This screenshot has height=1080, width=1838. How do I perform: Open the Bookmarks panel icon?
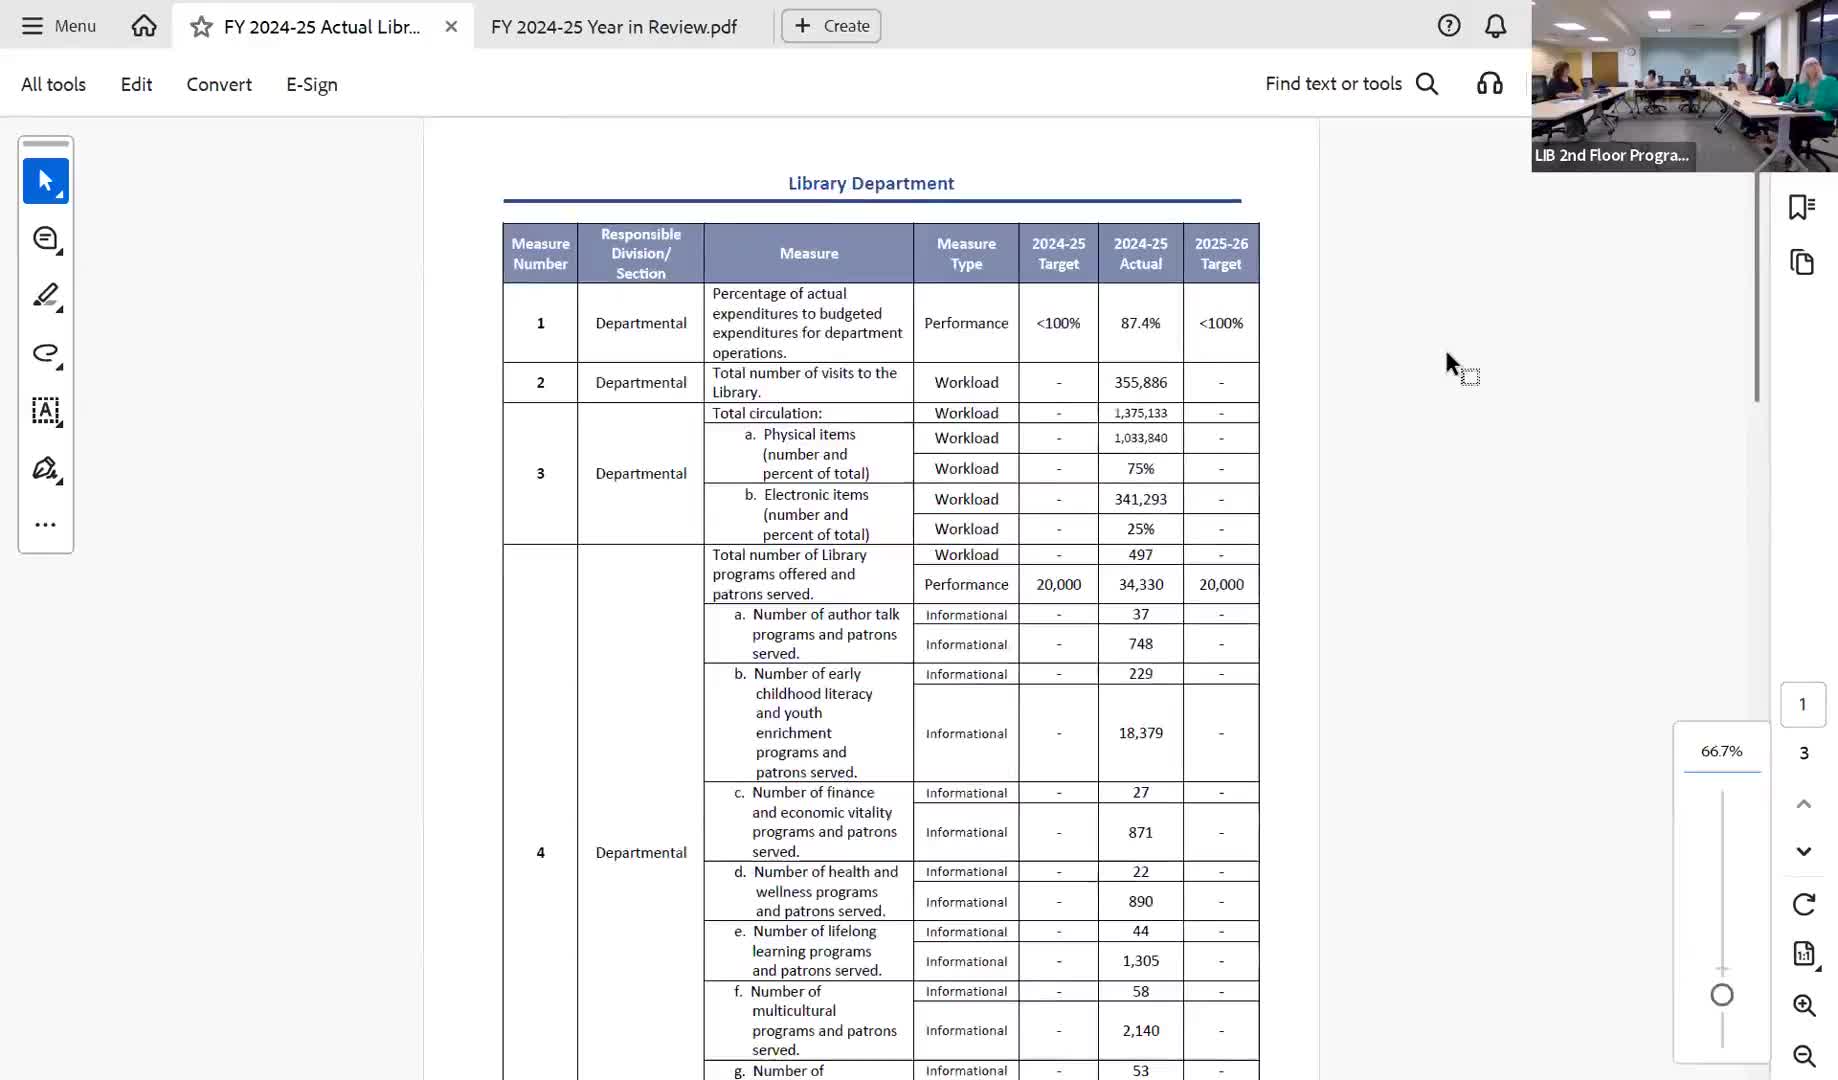(1802, 207)
